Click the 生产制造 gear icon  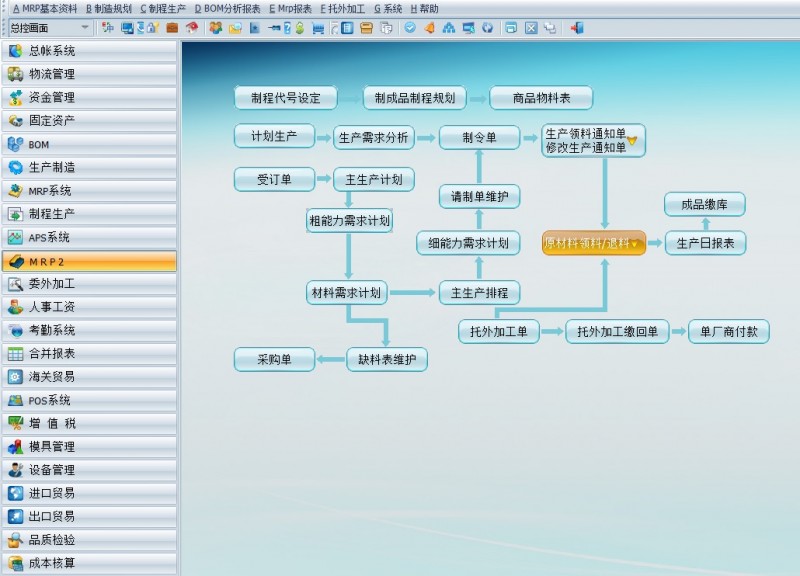pyautogui.click(x=15, y=167)
